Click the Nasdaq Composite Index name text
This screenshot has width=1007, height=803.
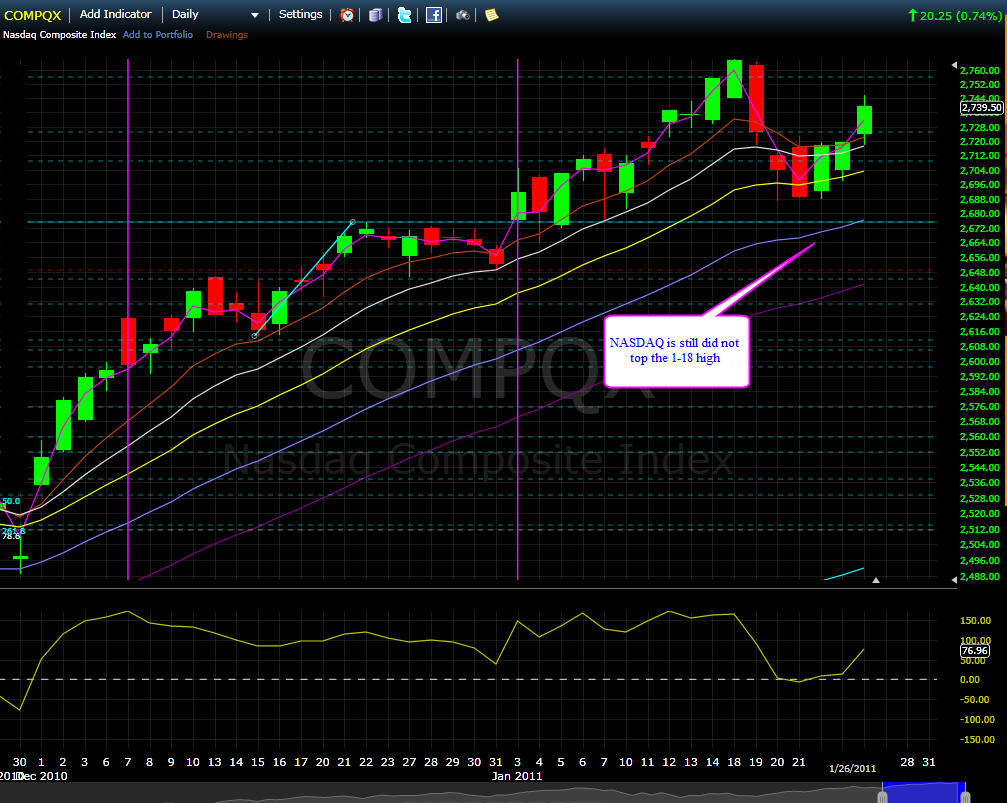click(x=59, y=35)
